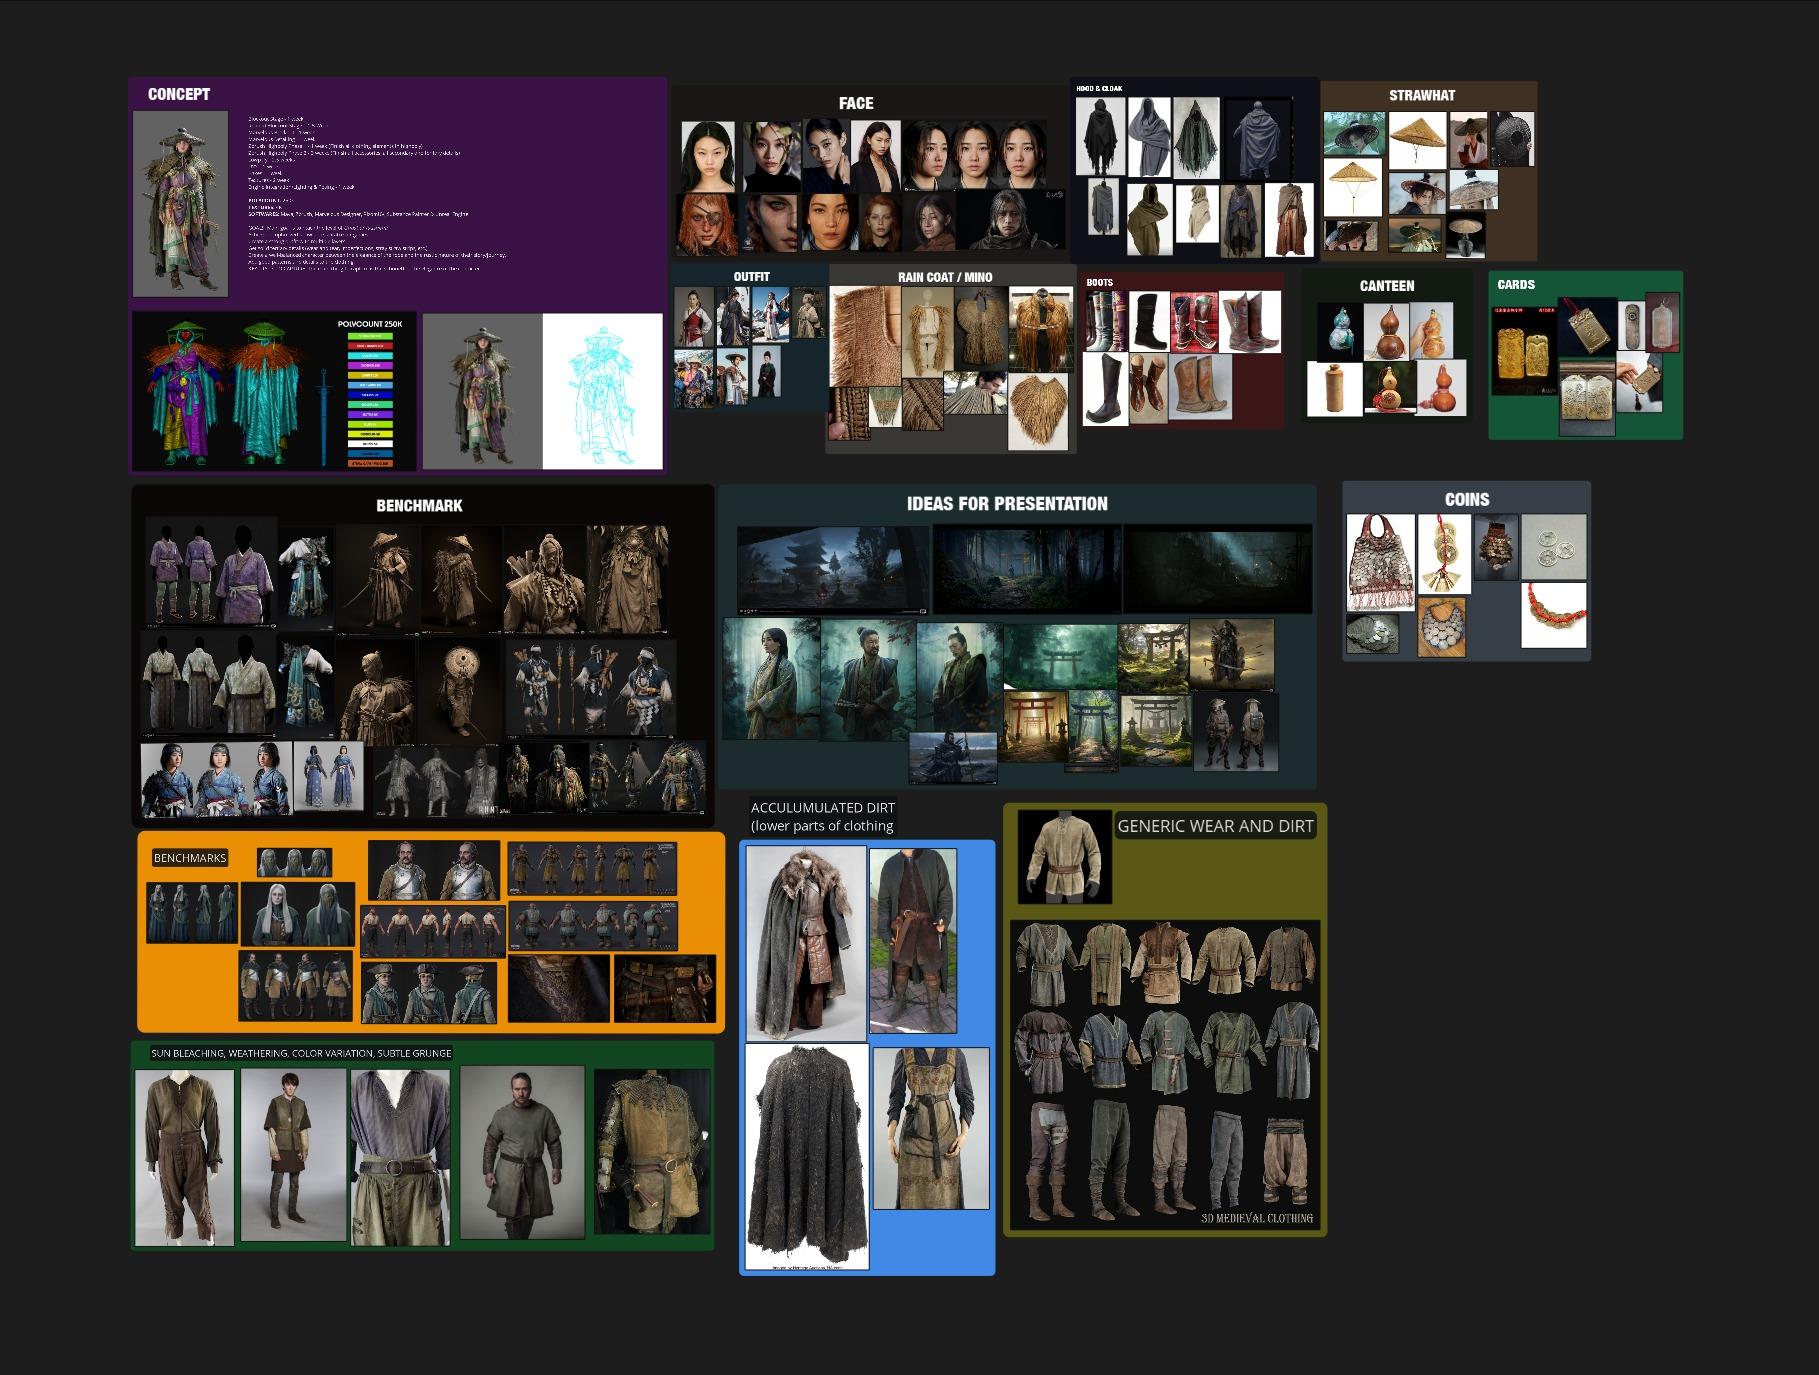Click the SUN BLEACHING, WEATHERING label
The image size is (1819, 1375).
coord(301,1053)
